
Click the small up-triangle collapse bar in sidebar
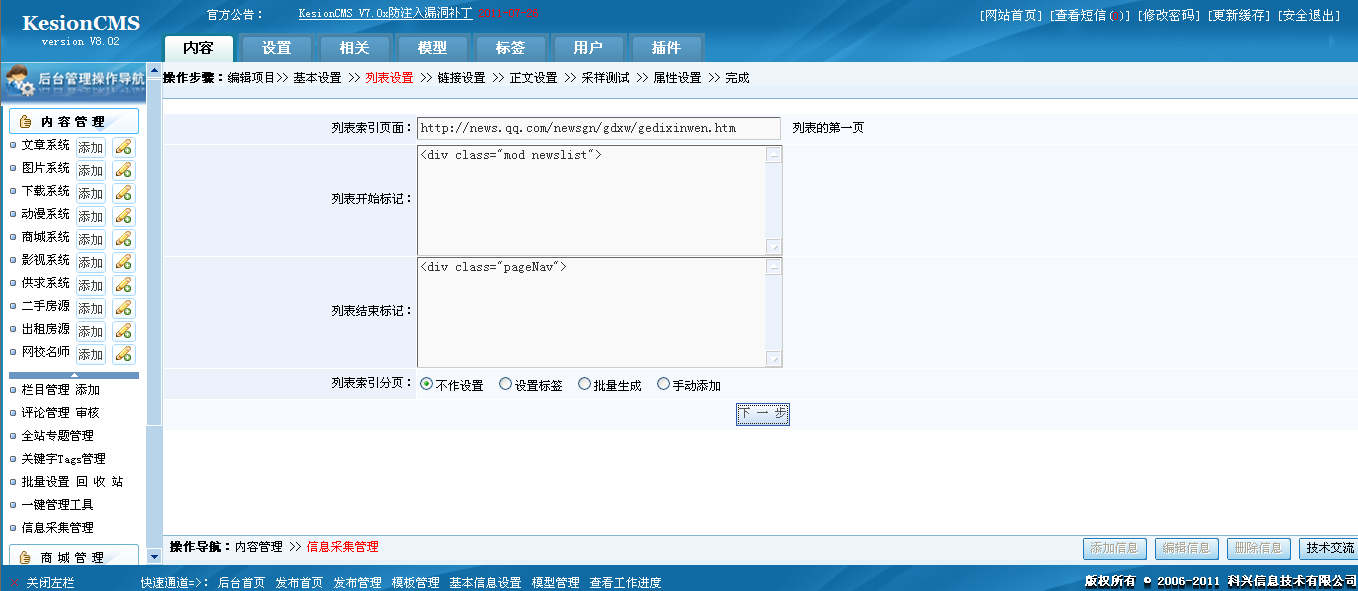[x=74, y=375]
